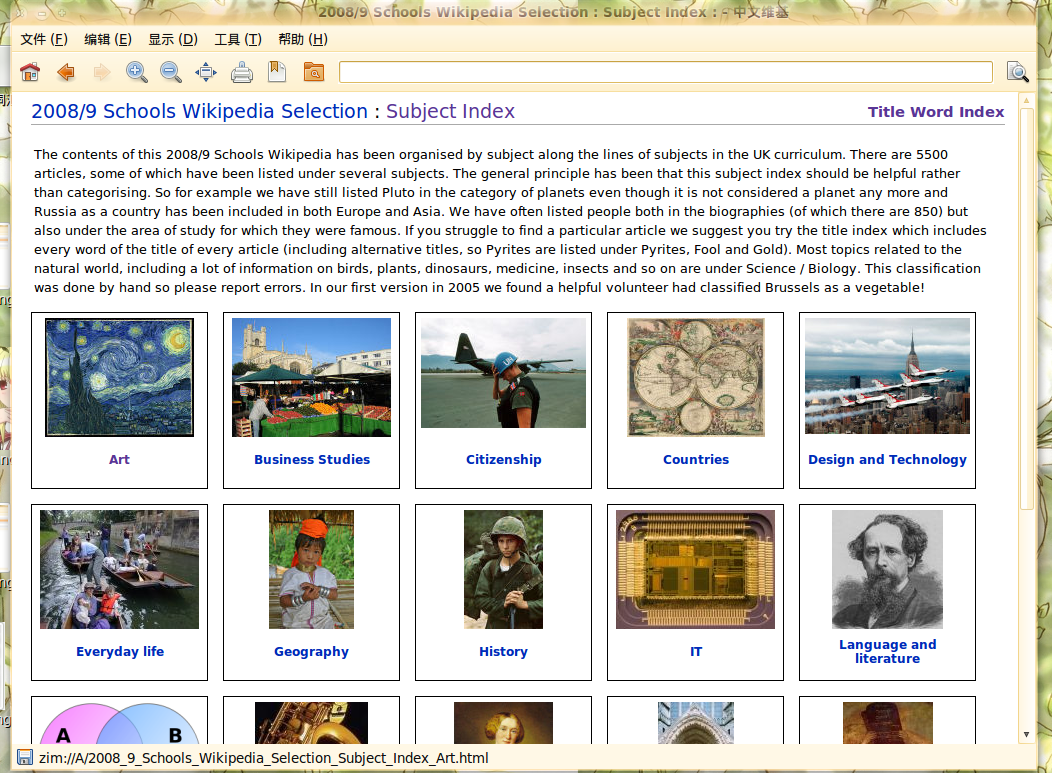Click the cathedral arch thumbnail
Viewport: 1052px width, 773px height.
(x=696, y=723)
